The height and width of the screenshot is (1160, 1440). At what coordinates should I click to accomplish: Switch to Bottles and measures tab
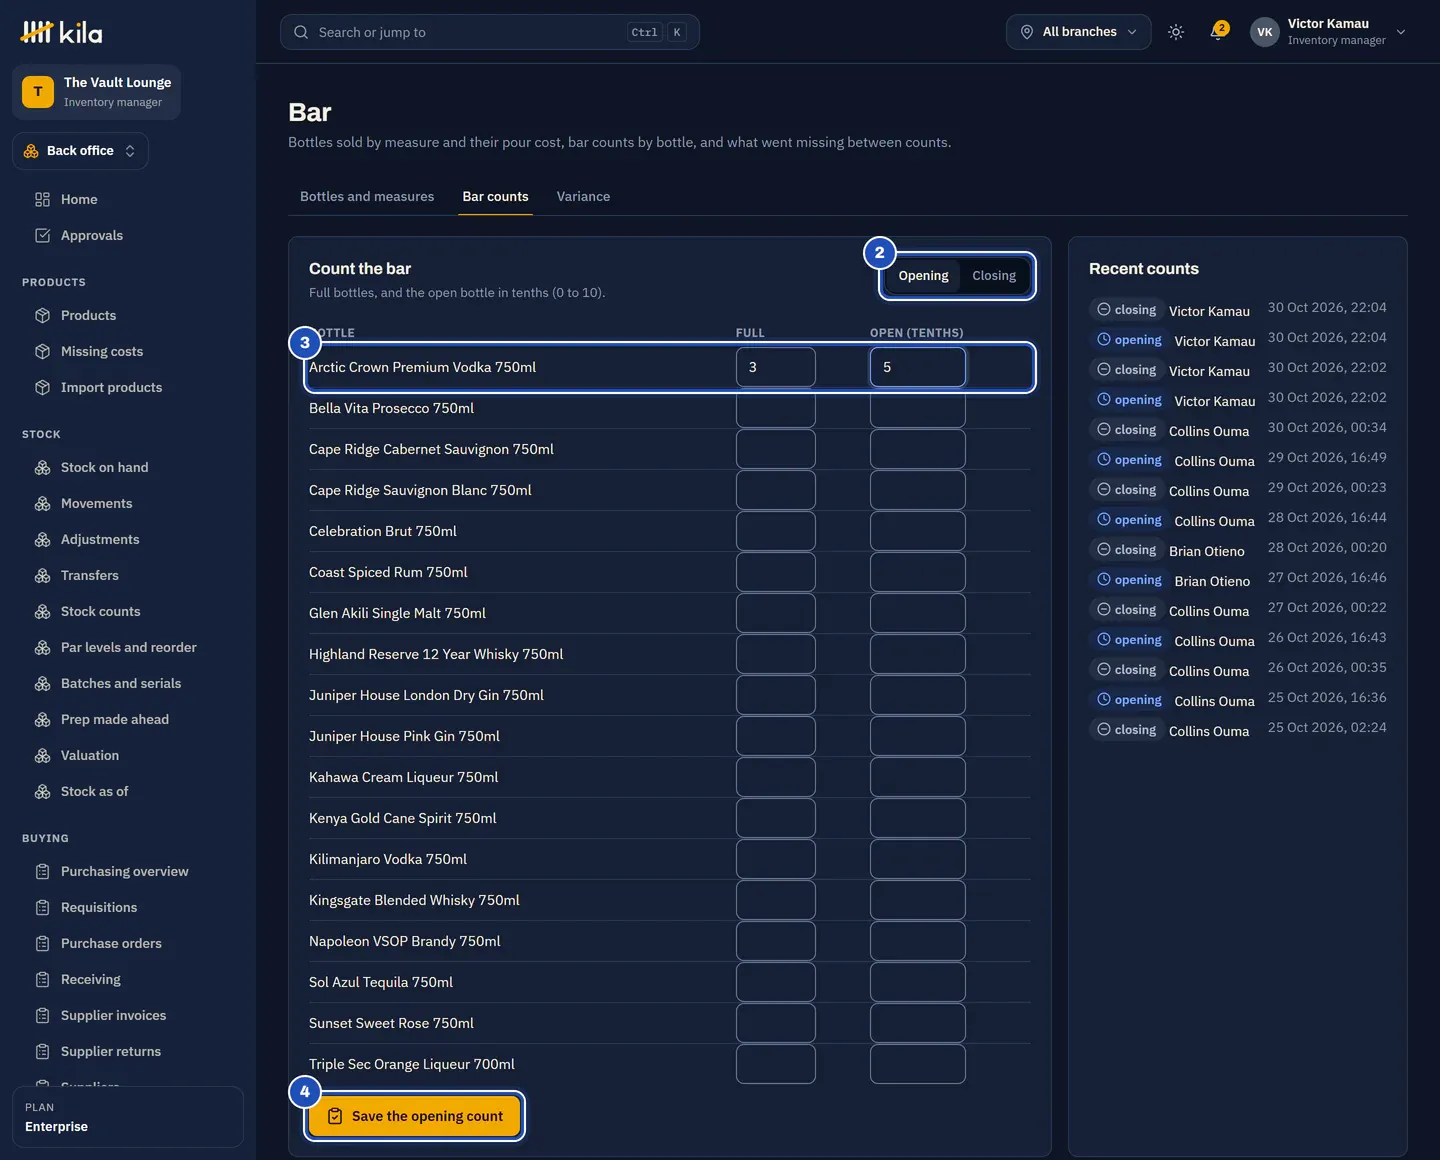367,196
